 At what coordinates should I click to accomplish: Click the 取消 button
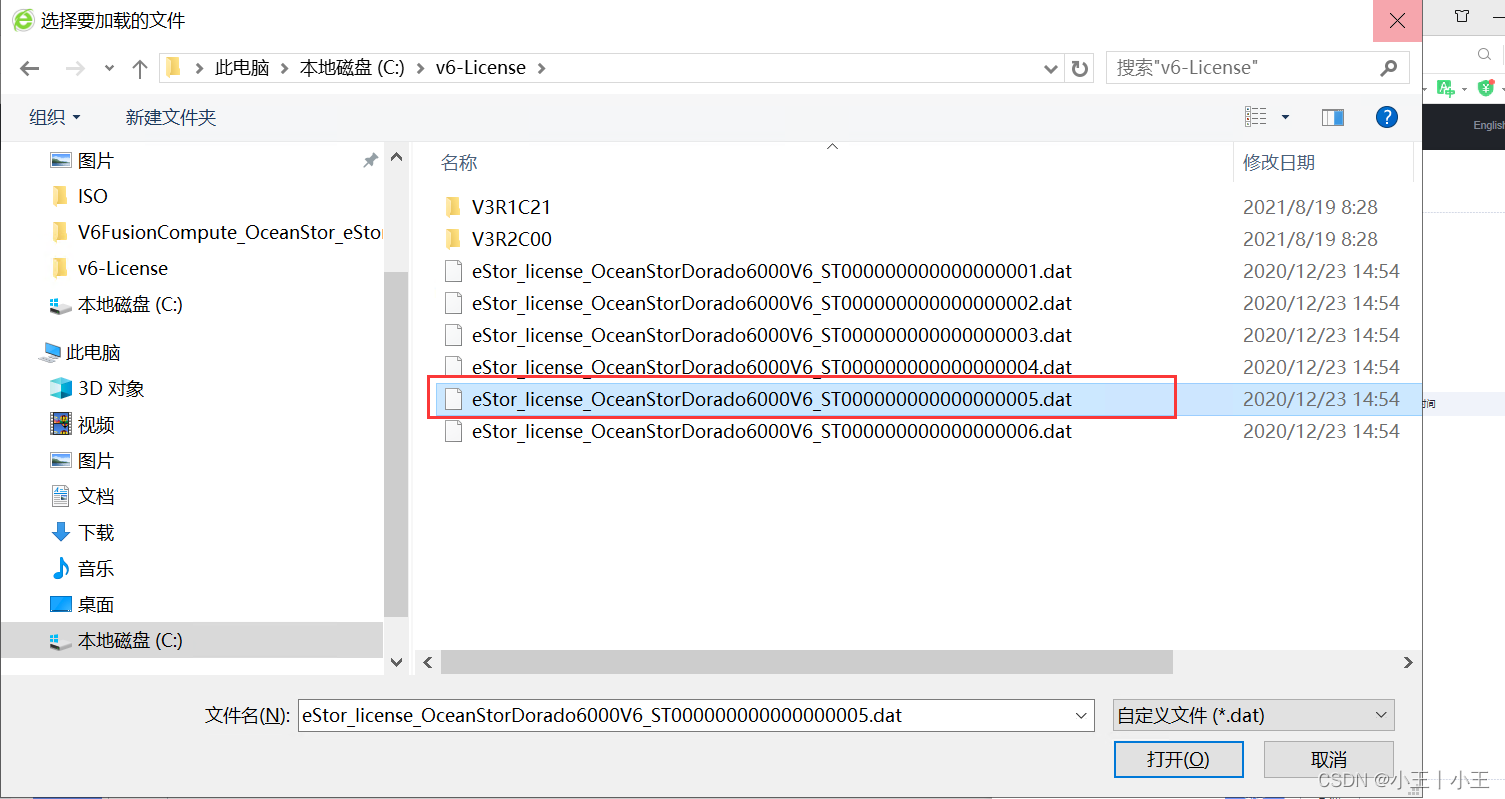click(x=1328, y=759)
